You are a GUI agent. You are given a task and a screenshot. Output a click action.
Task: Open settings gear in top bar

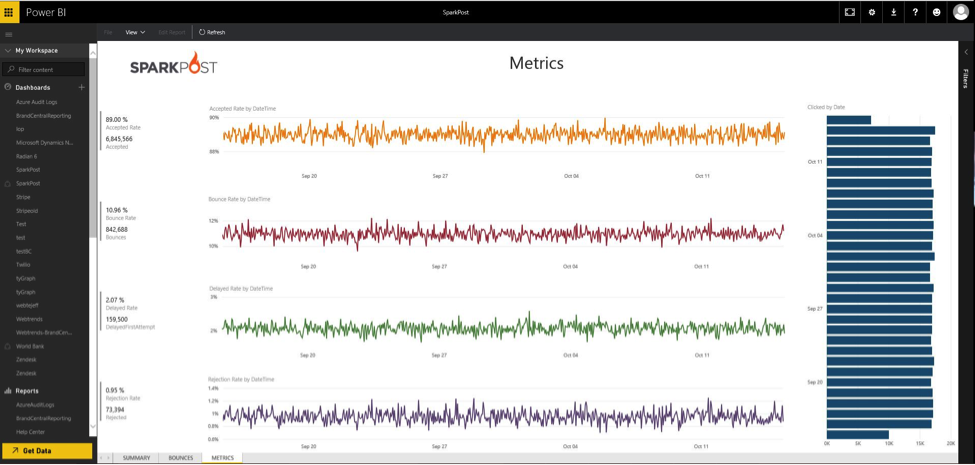pos(872,12)
